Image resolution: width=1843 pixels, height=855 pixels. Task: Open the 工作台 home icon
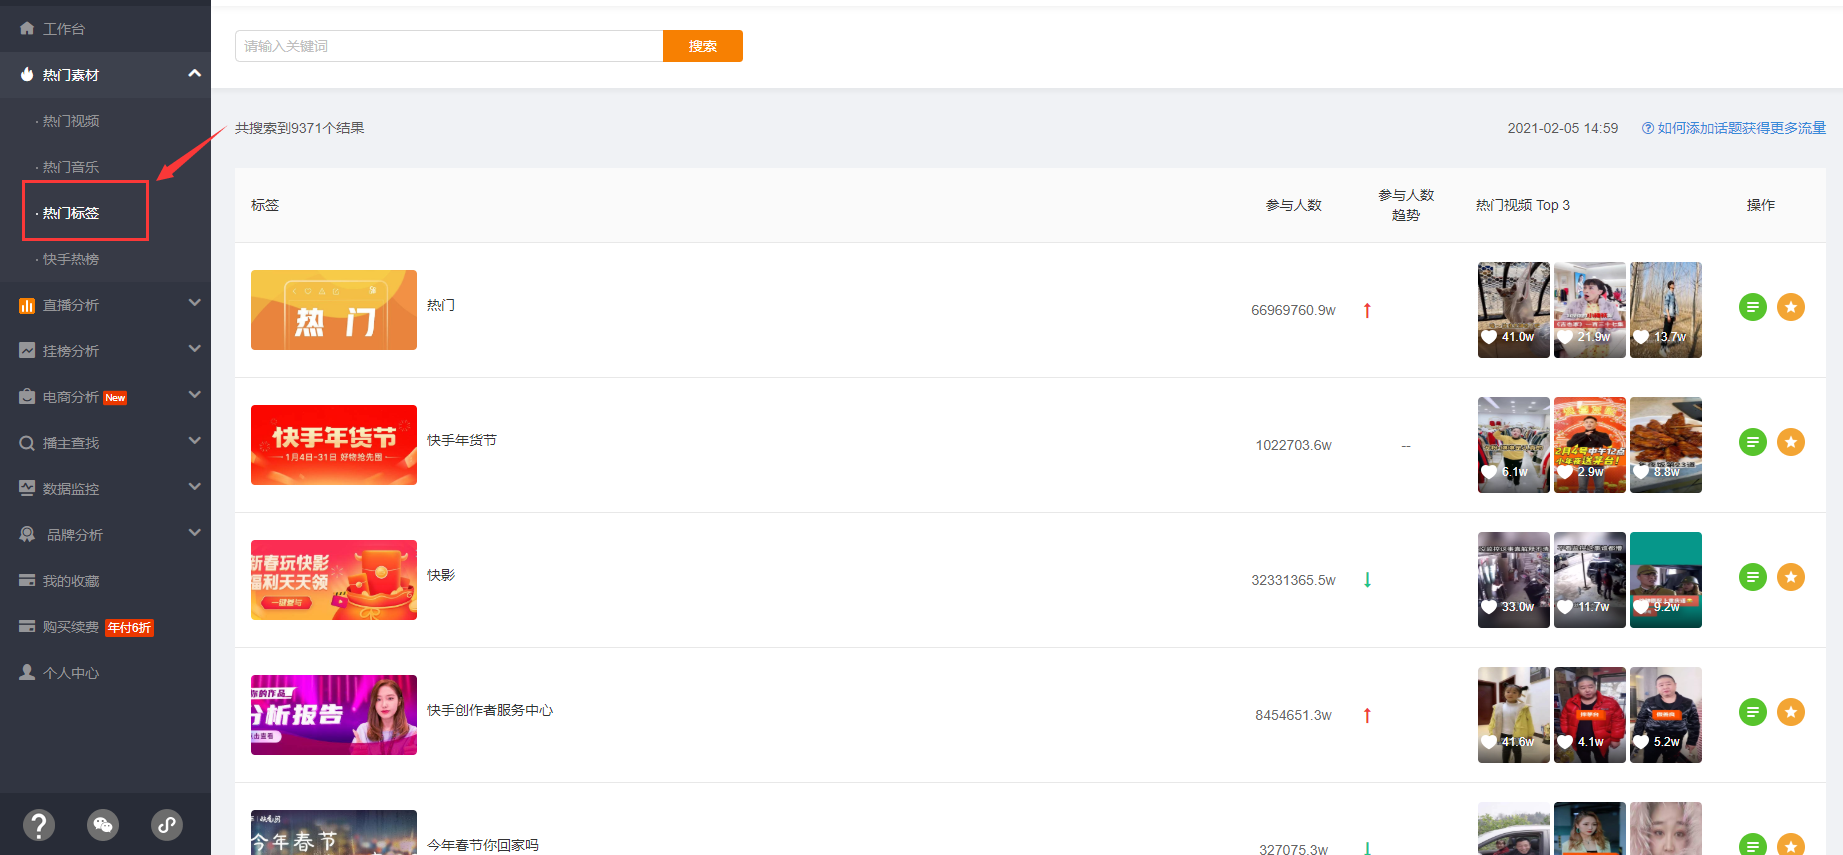27,29
